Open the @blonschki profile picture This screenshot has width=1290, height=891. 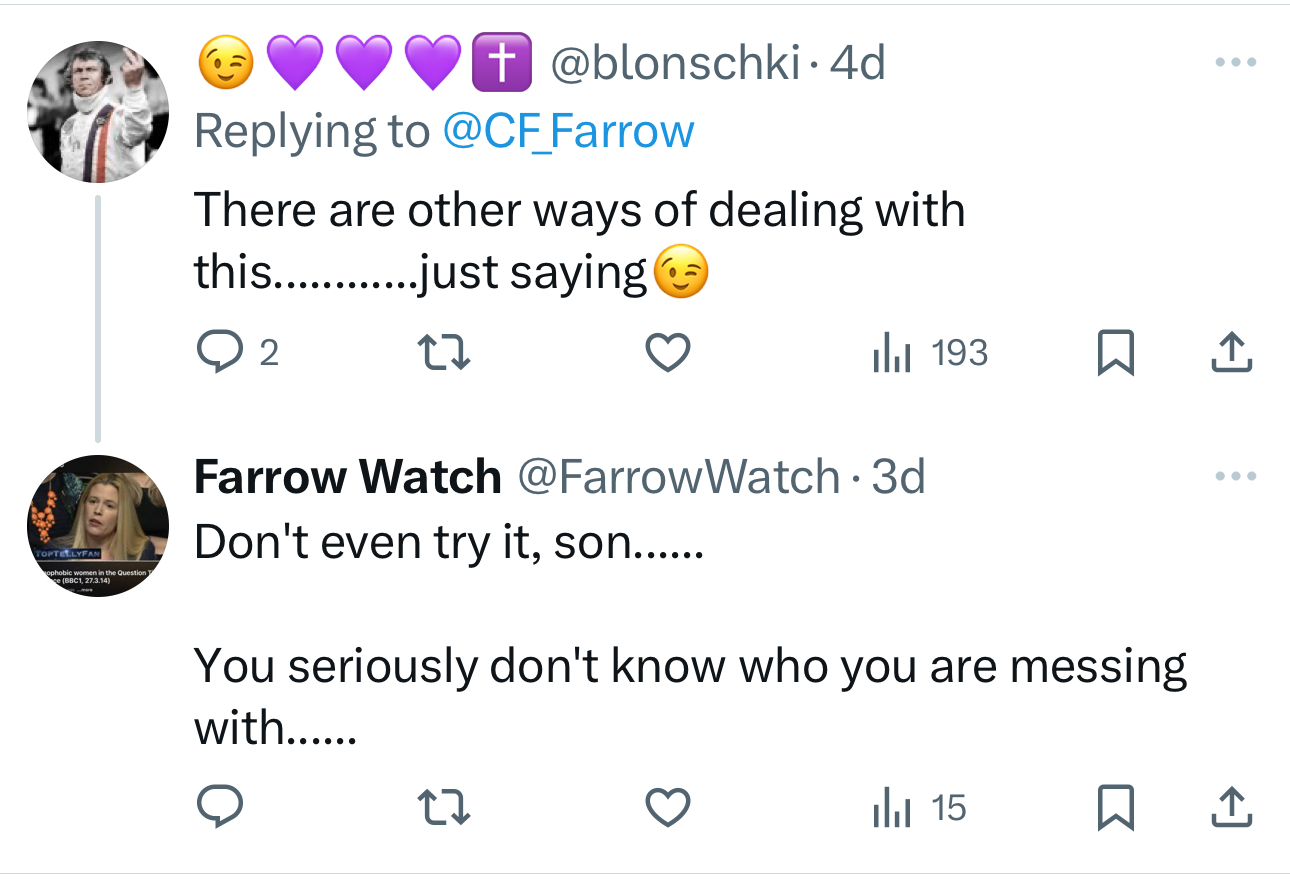[x=97, y=113]
